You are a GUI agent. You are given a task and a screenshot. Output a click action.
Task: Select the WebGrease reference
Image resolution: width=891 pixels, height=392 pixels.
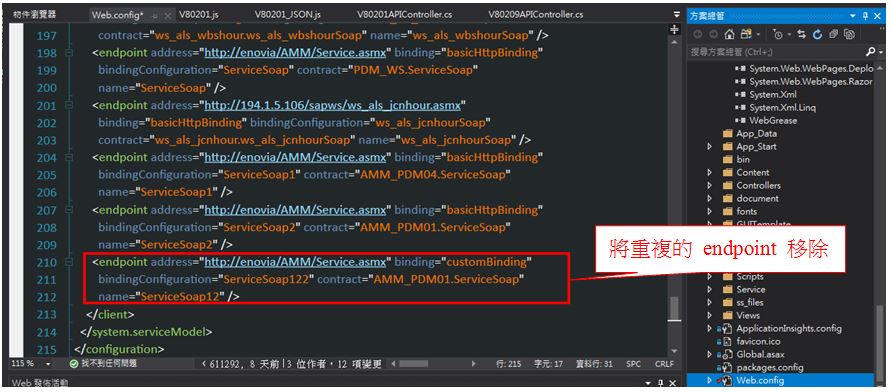click(x=773, y=120)
